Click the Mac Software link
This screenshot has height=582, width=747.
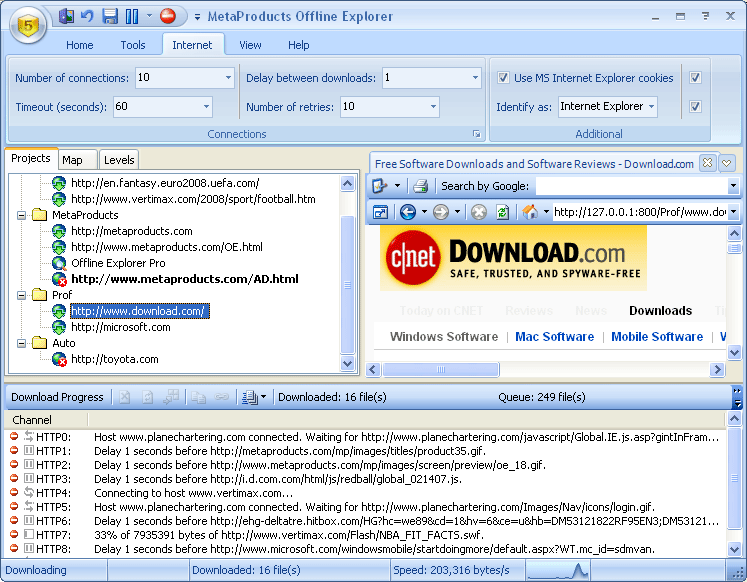pos(554,337)
